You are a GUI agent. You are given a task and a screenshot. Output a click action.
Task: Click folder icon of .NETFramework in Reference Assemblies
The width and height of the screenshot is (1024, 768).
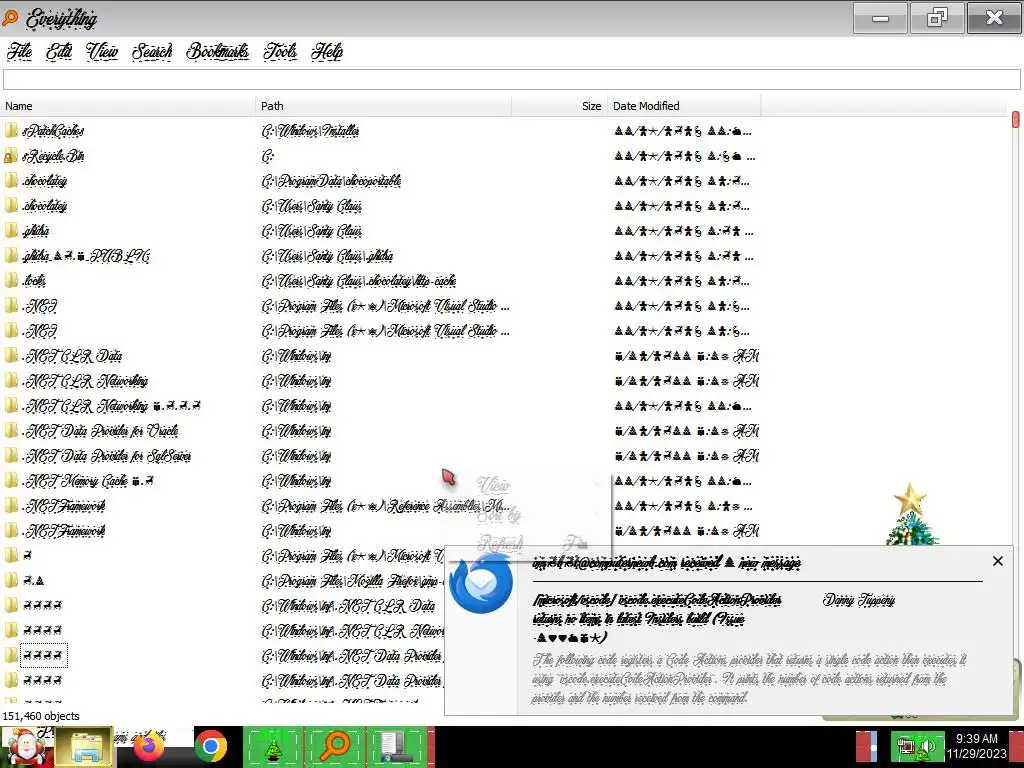click(x=11, y=506)
